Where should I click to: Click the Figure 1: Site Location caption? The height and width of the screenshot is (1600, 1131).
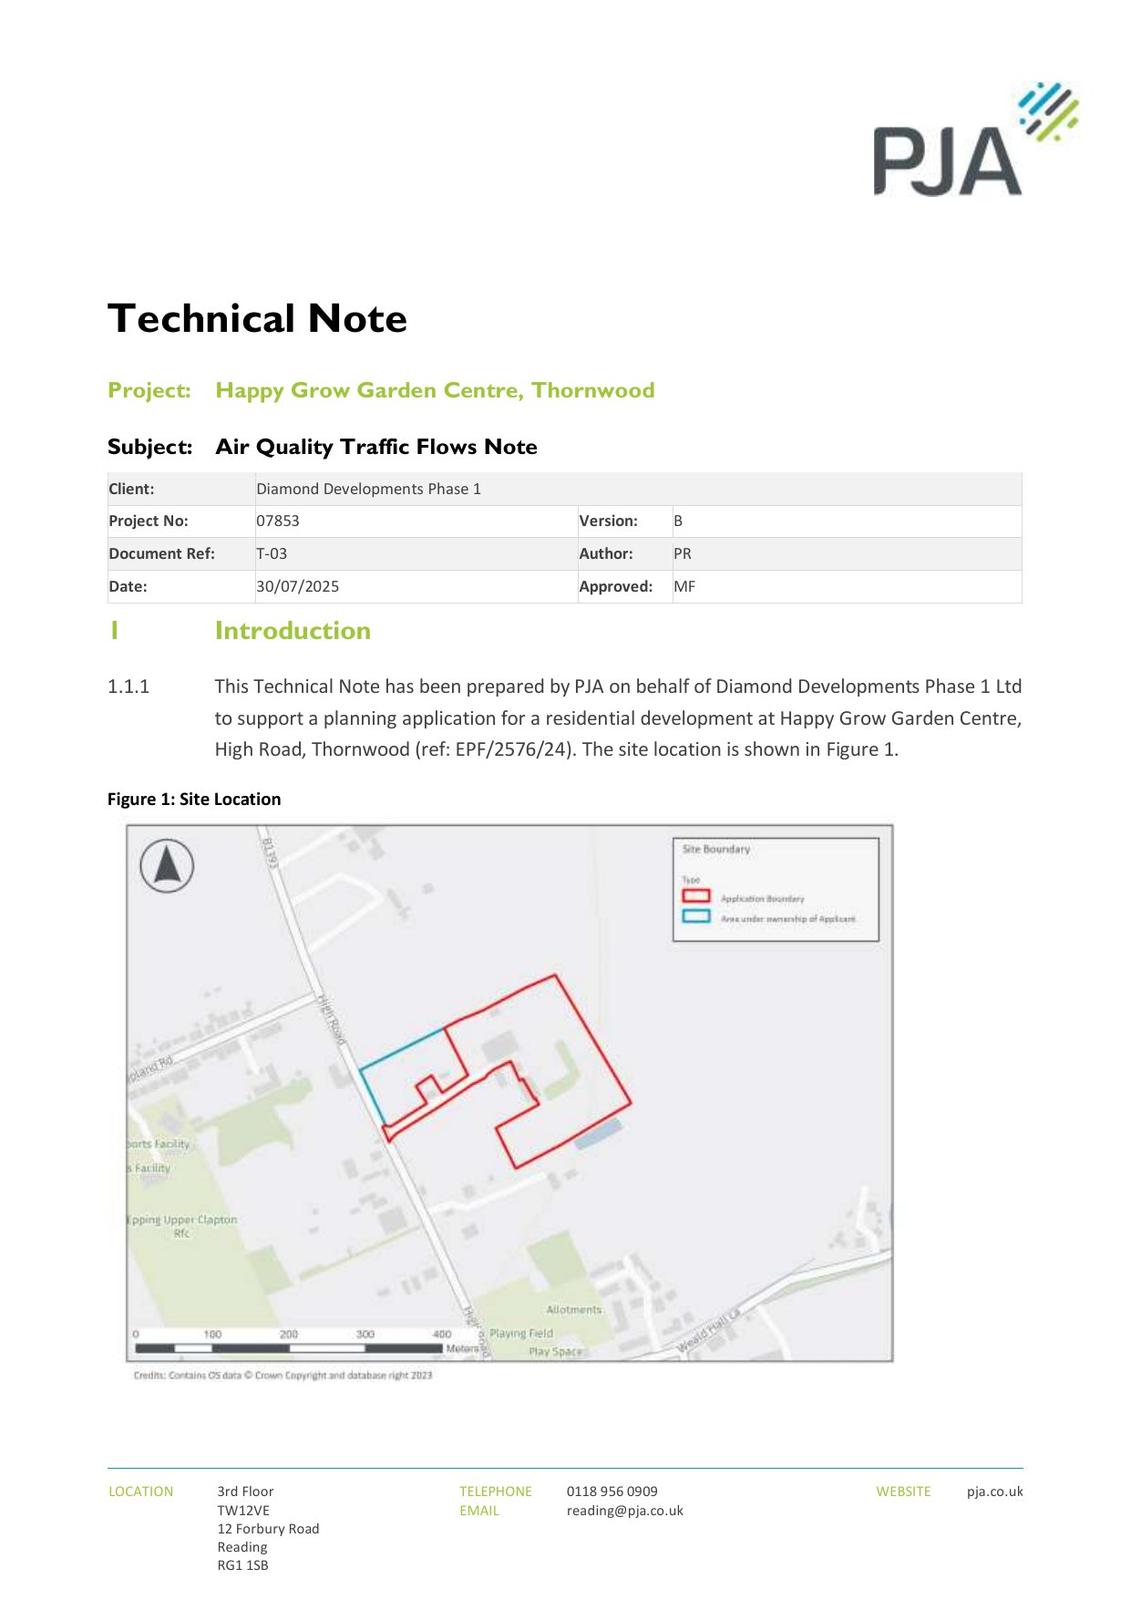coord(194,799)
